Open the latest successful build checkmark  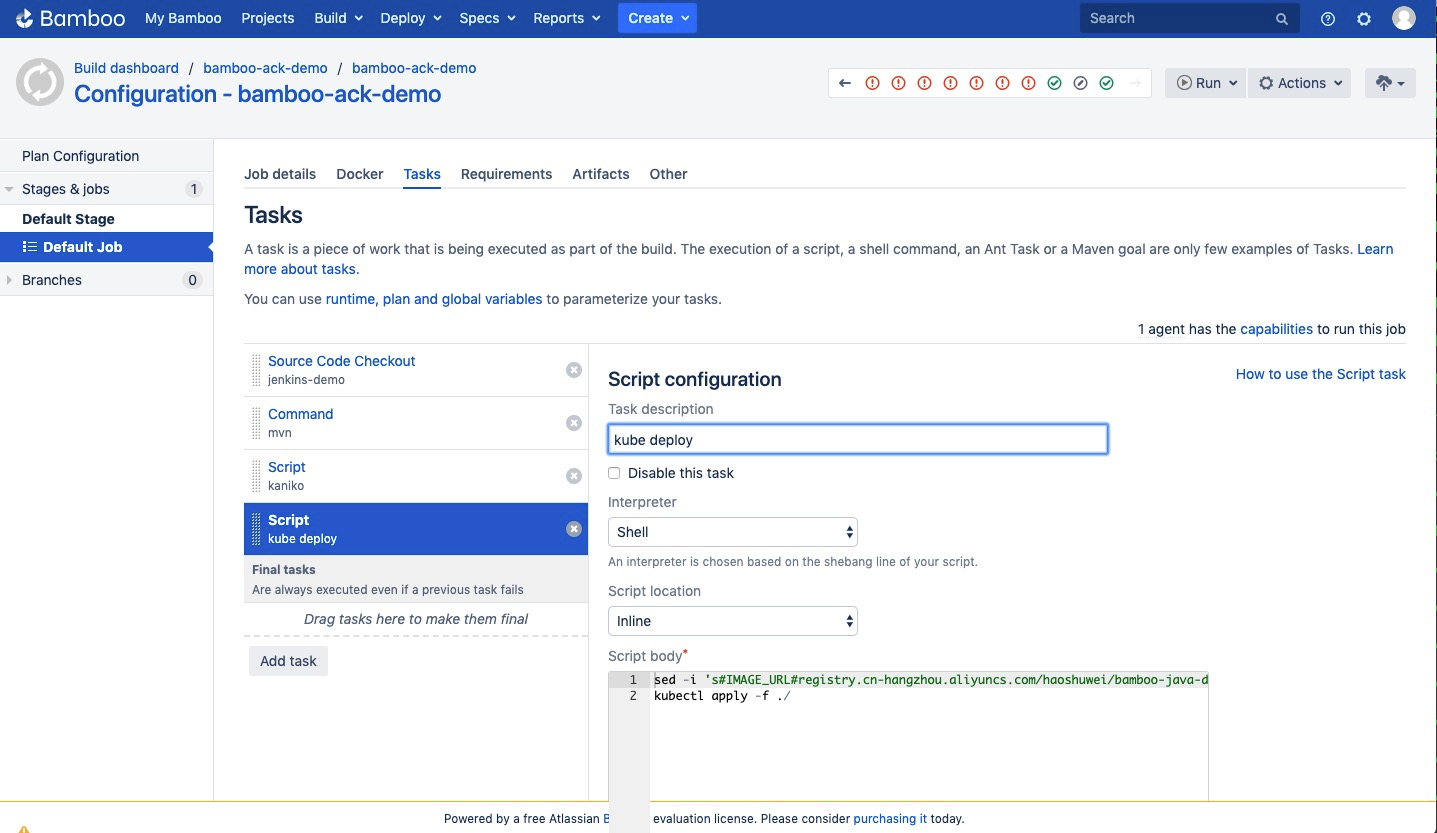(x=1106, y=83)
